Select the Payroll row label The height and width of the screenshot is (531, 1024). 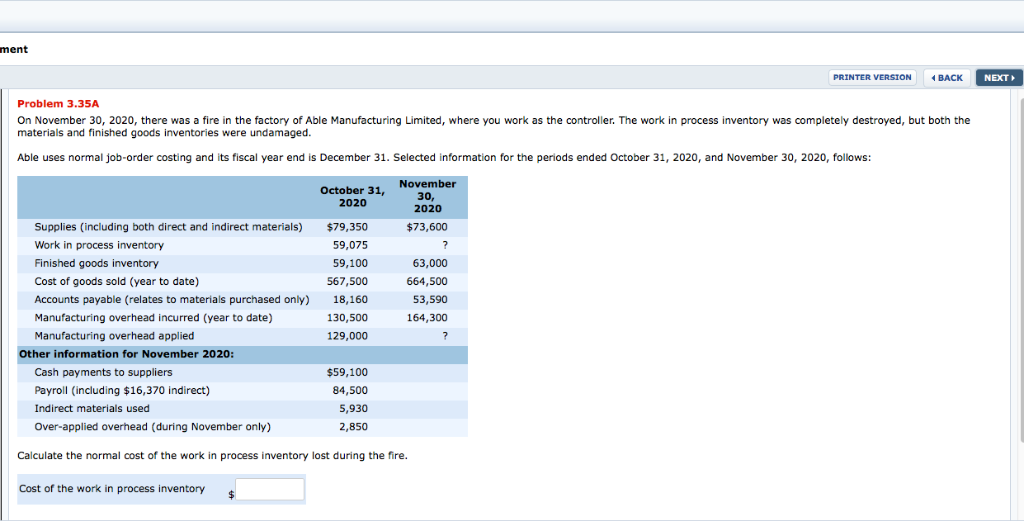click(122, 391)
